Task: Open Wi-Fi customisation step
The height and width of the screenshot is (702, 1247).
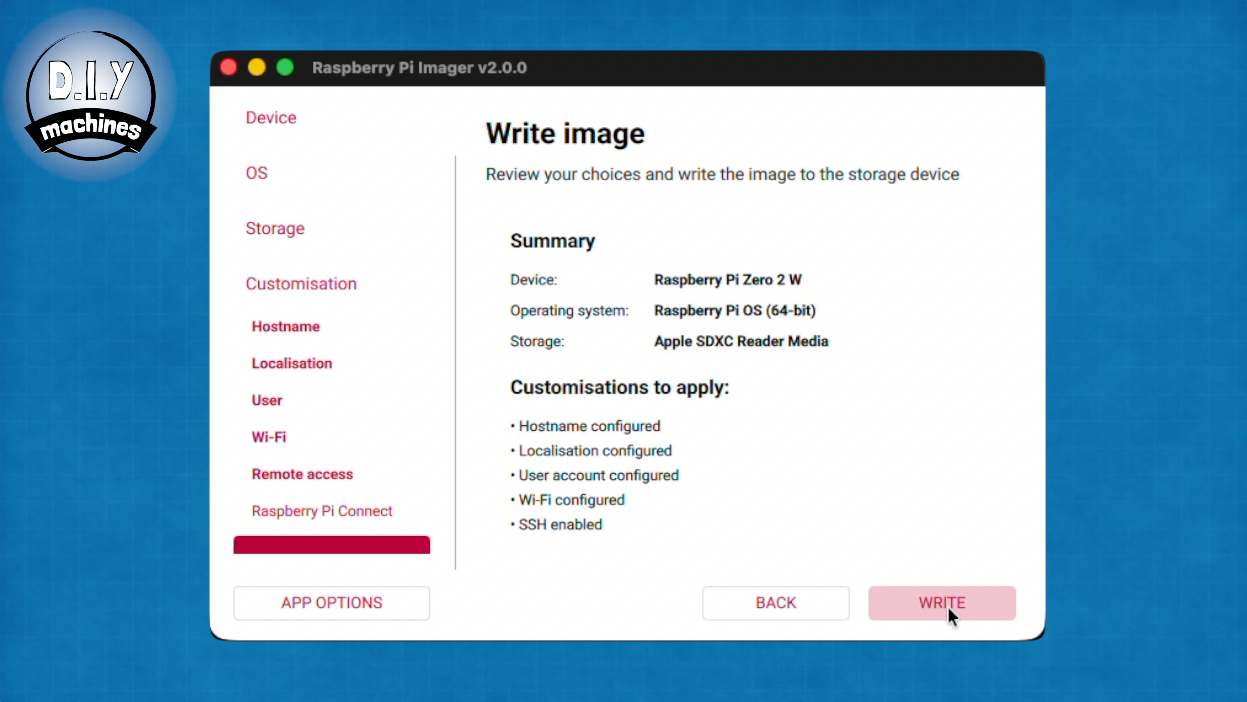Action: (x=269, y=438)
